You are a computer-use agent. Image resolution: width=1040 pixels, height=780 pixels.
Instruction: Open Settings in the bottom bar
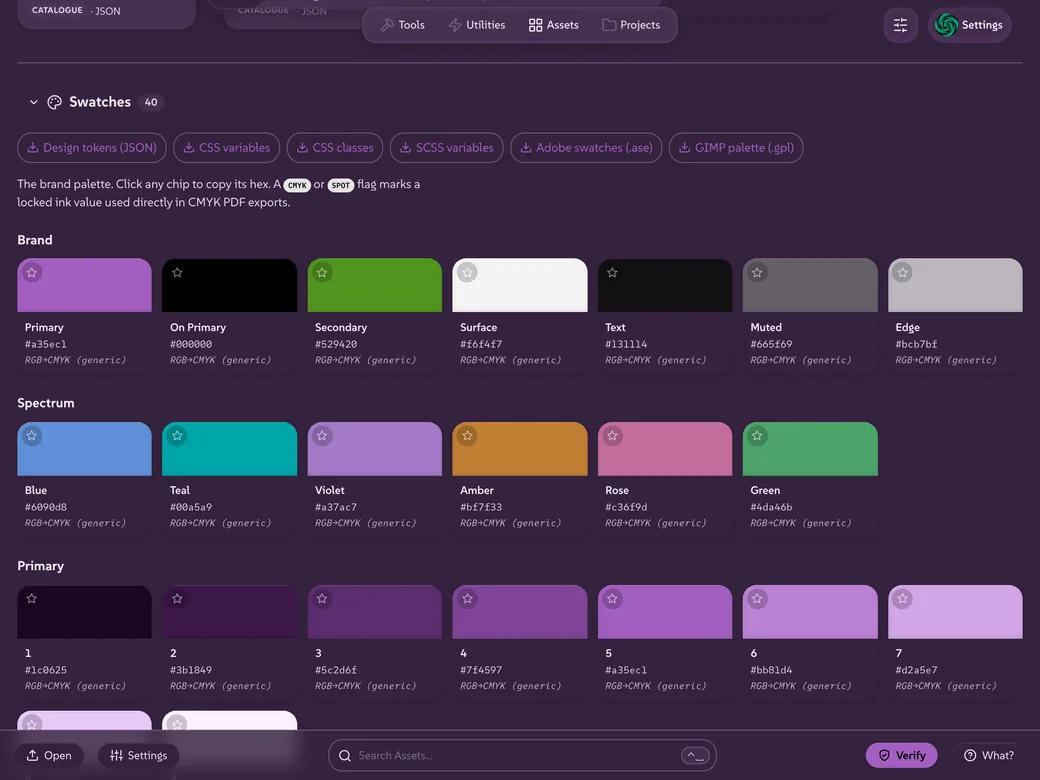click(x=139, y=755)
